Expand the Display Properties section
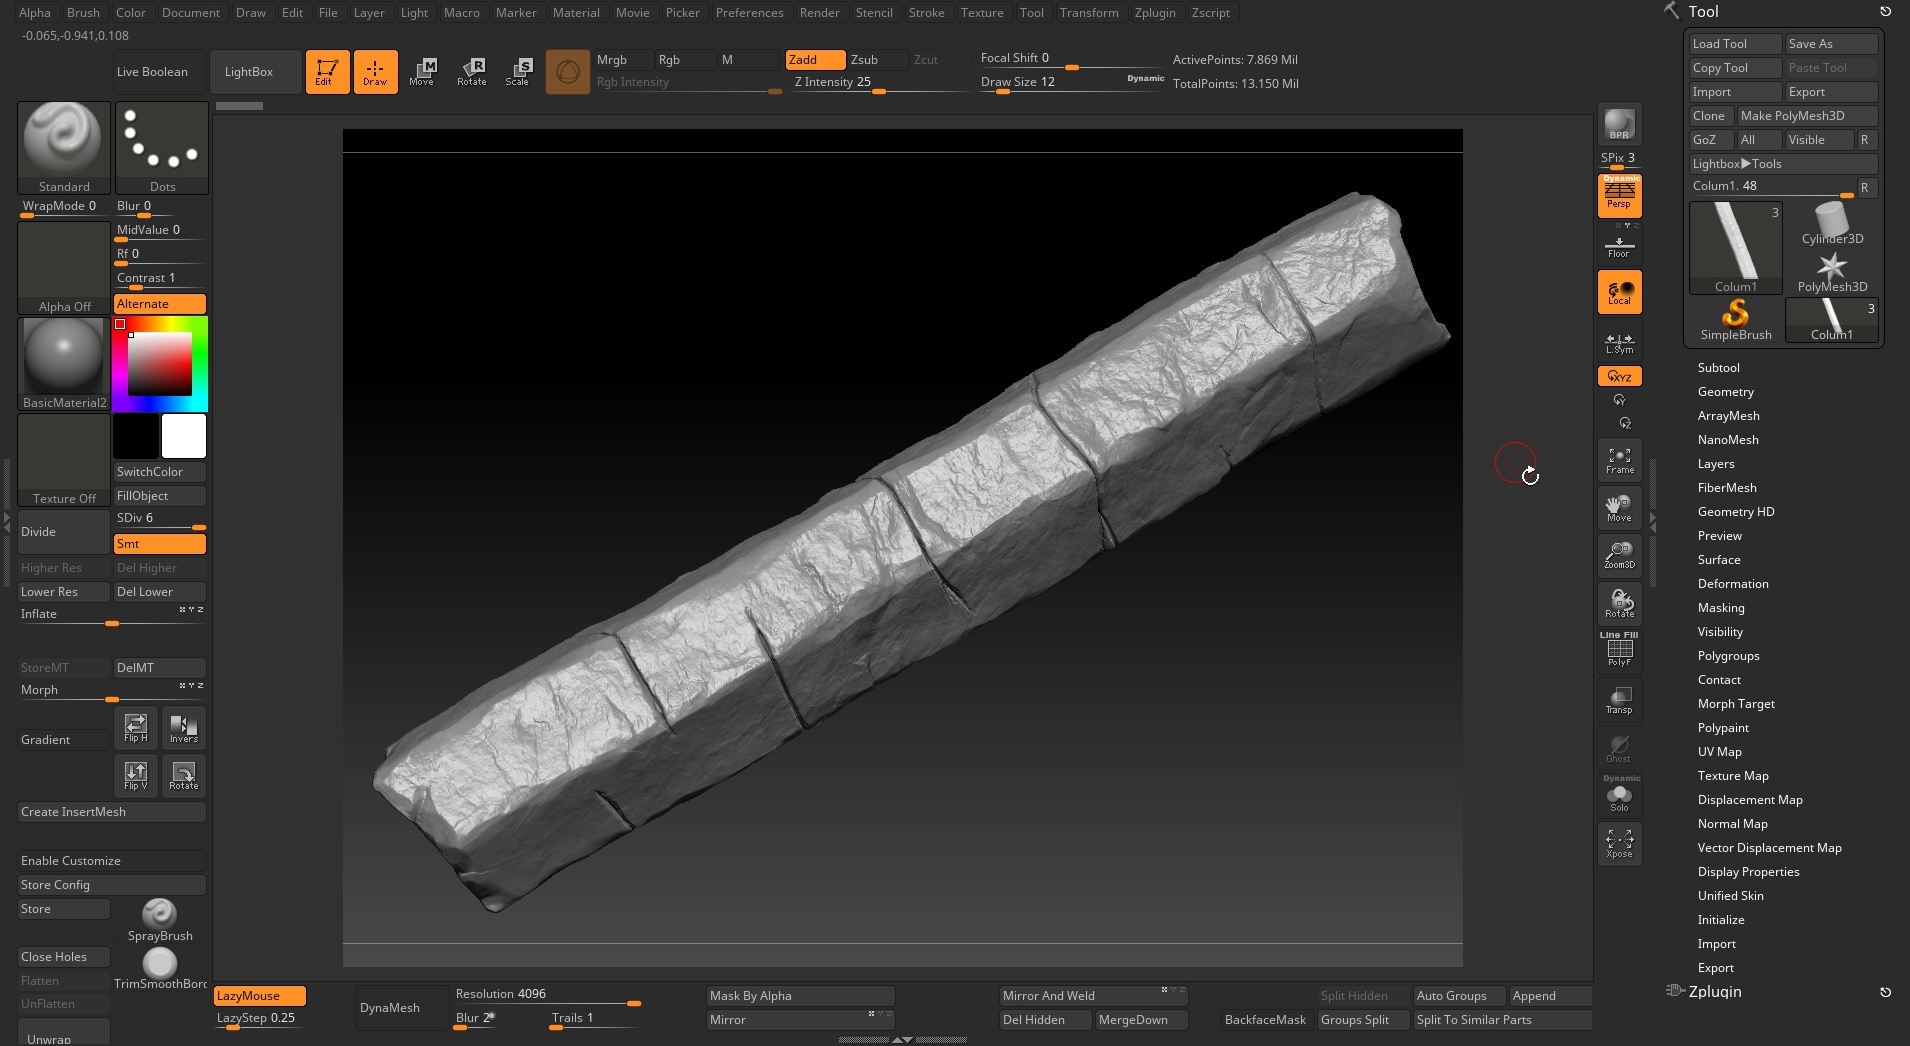 [1748, 872]
